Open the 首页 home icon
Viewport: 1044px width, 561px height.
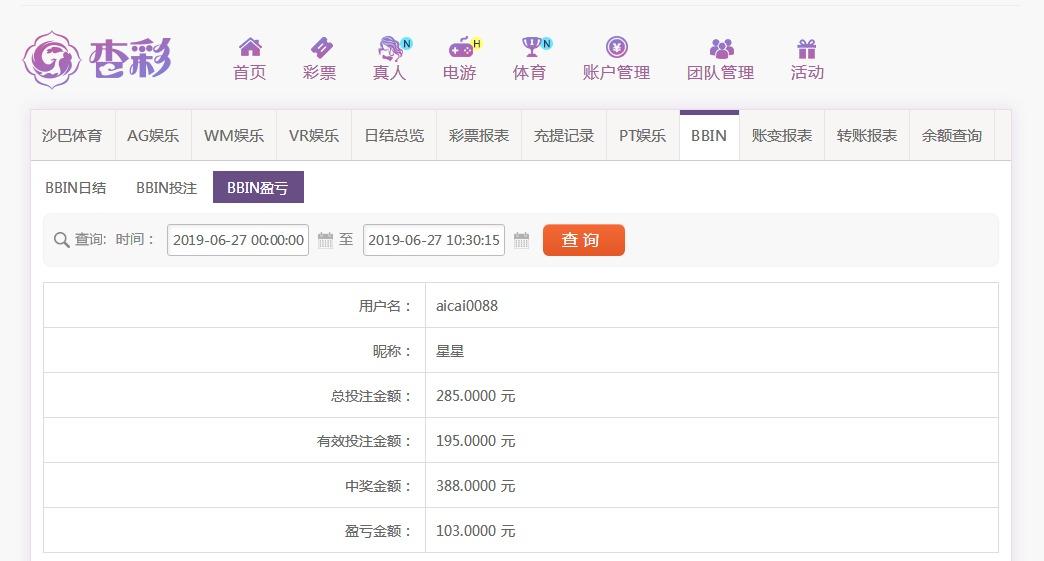(x=250, y=47)
